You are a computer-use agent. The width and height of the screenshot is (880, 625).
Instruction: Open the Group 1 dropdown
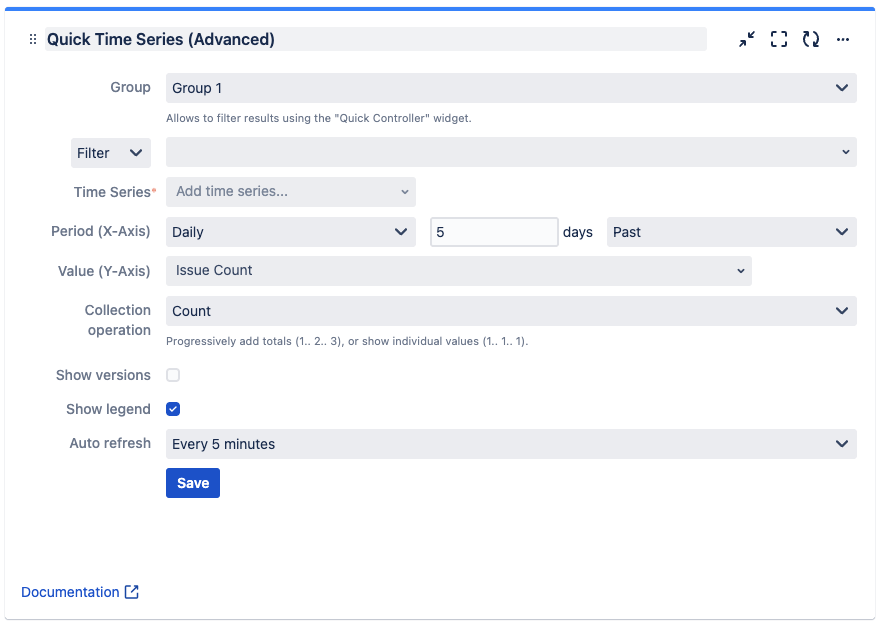pyautogui.click(x=511, y=88)
